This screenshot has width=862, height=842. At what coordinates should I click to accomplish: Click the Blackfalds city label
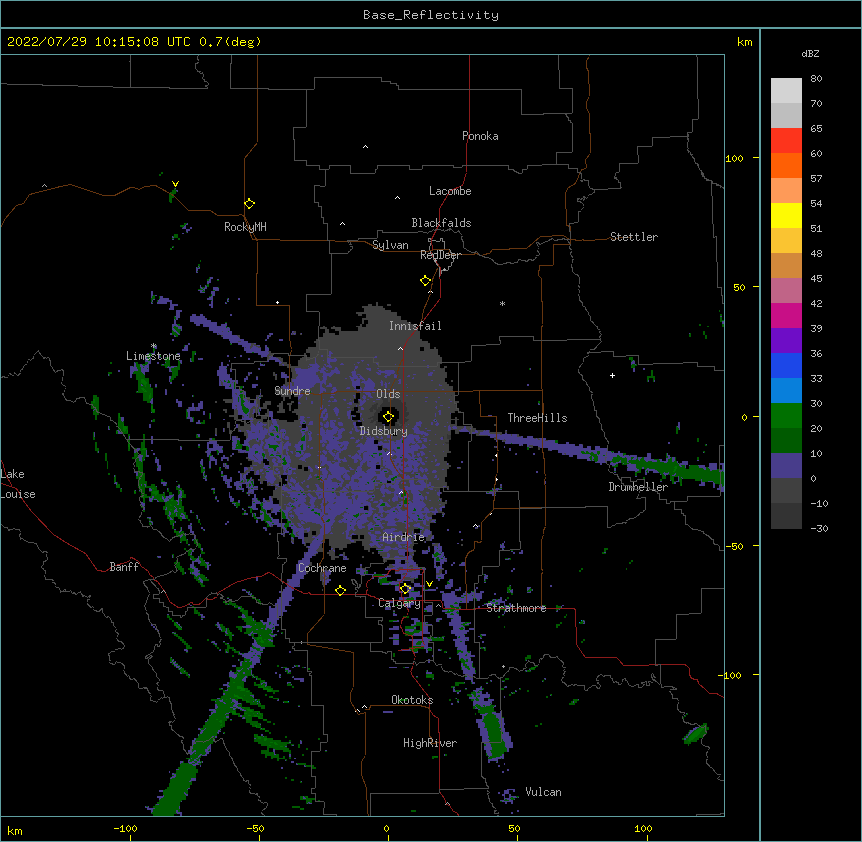point(441,223)
